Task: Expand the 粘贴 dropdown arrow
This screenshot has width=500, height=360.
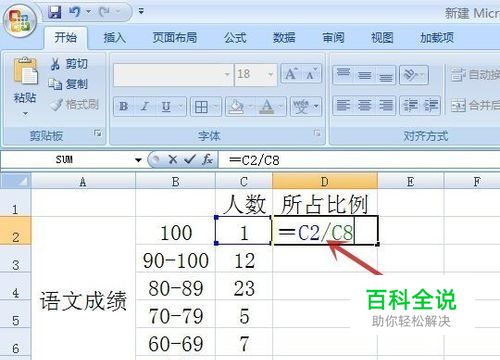Action: (x=25, y=114)
